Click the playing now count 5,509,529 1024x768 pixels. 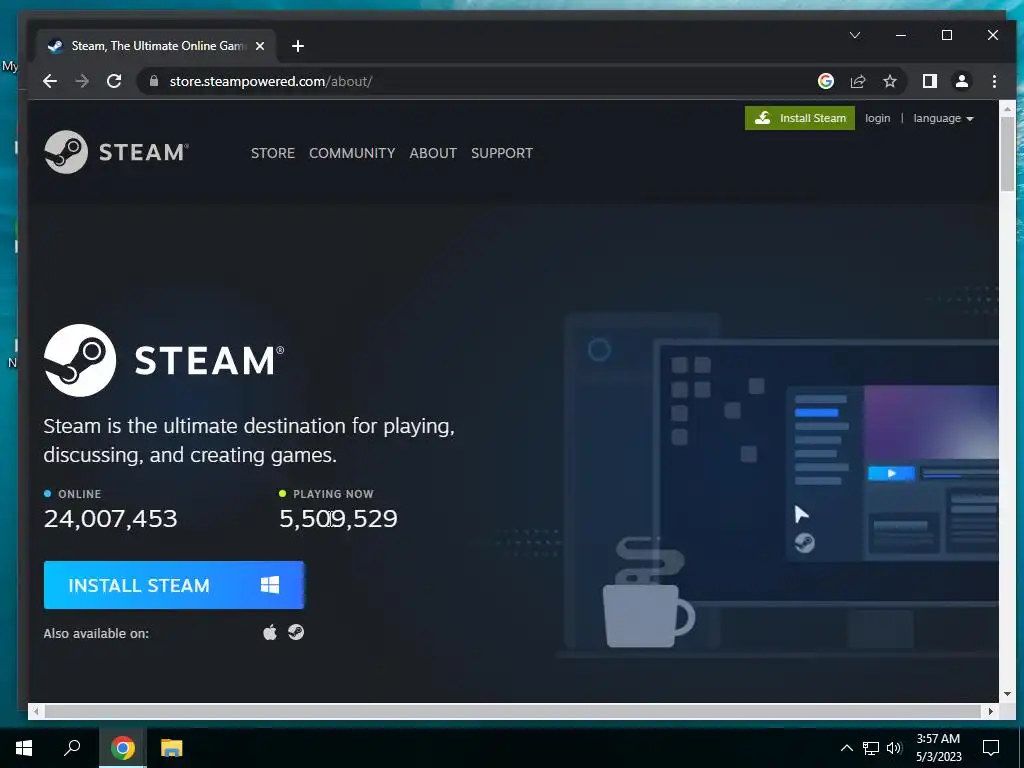tap(338, 519)
